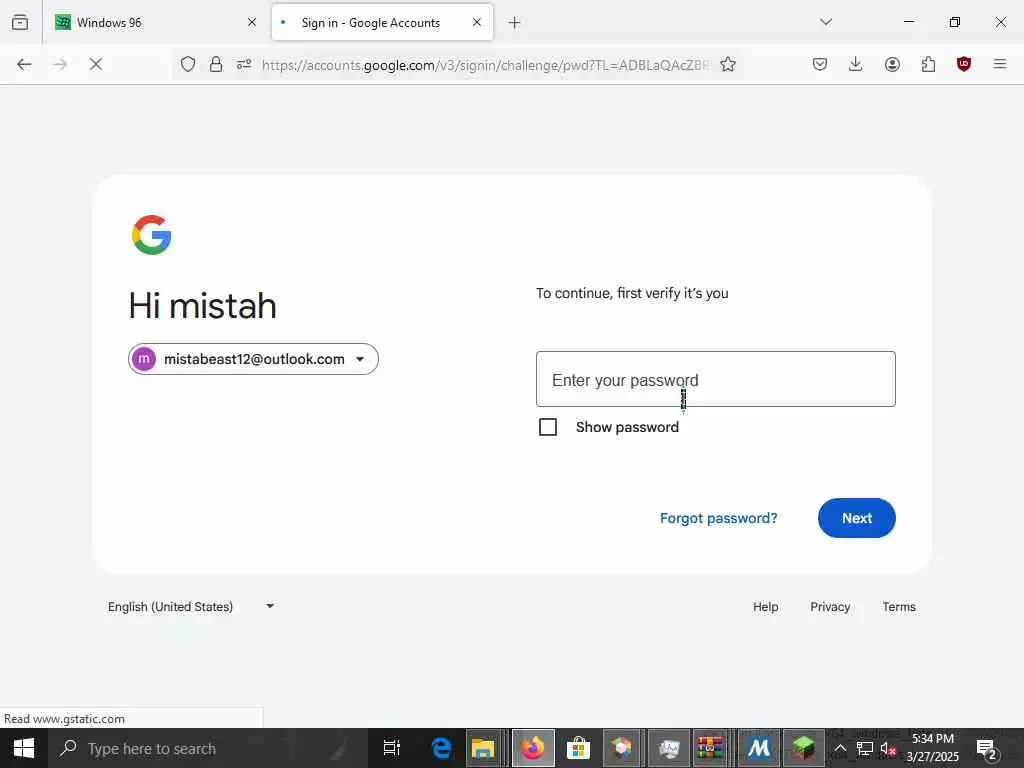This screenshot has height=768, width=1024.
Task: Open the tracking protection shield icon
Action: pos(188,64)
